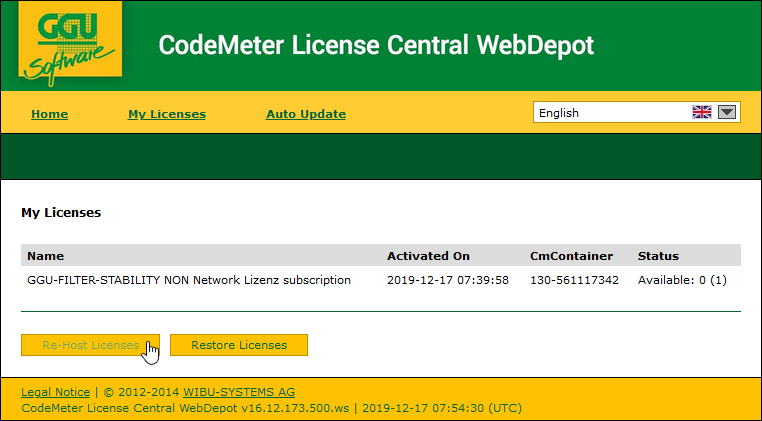Click the CodeMeter License Central WebDepot title
This screenshot has width=762, height=421.
(376, 46)
